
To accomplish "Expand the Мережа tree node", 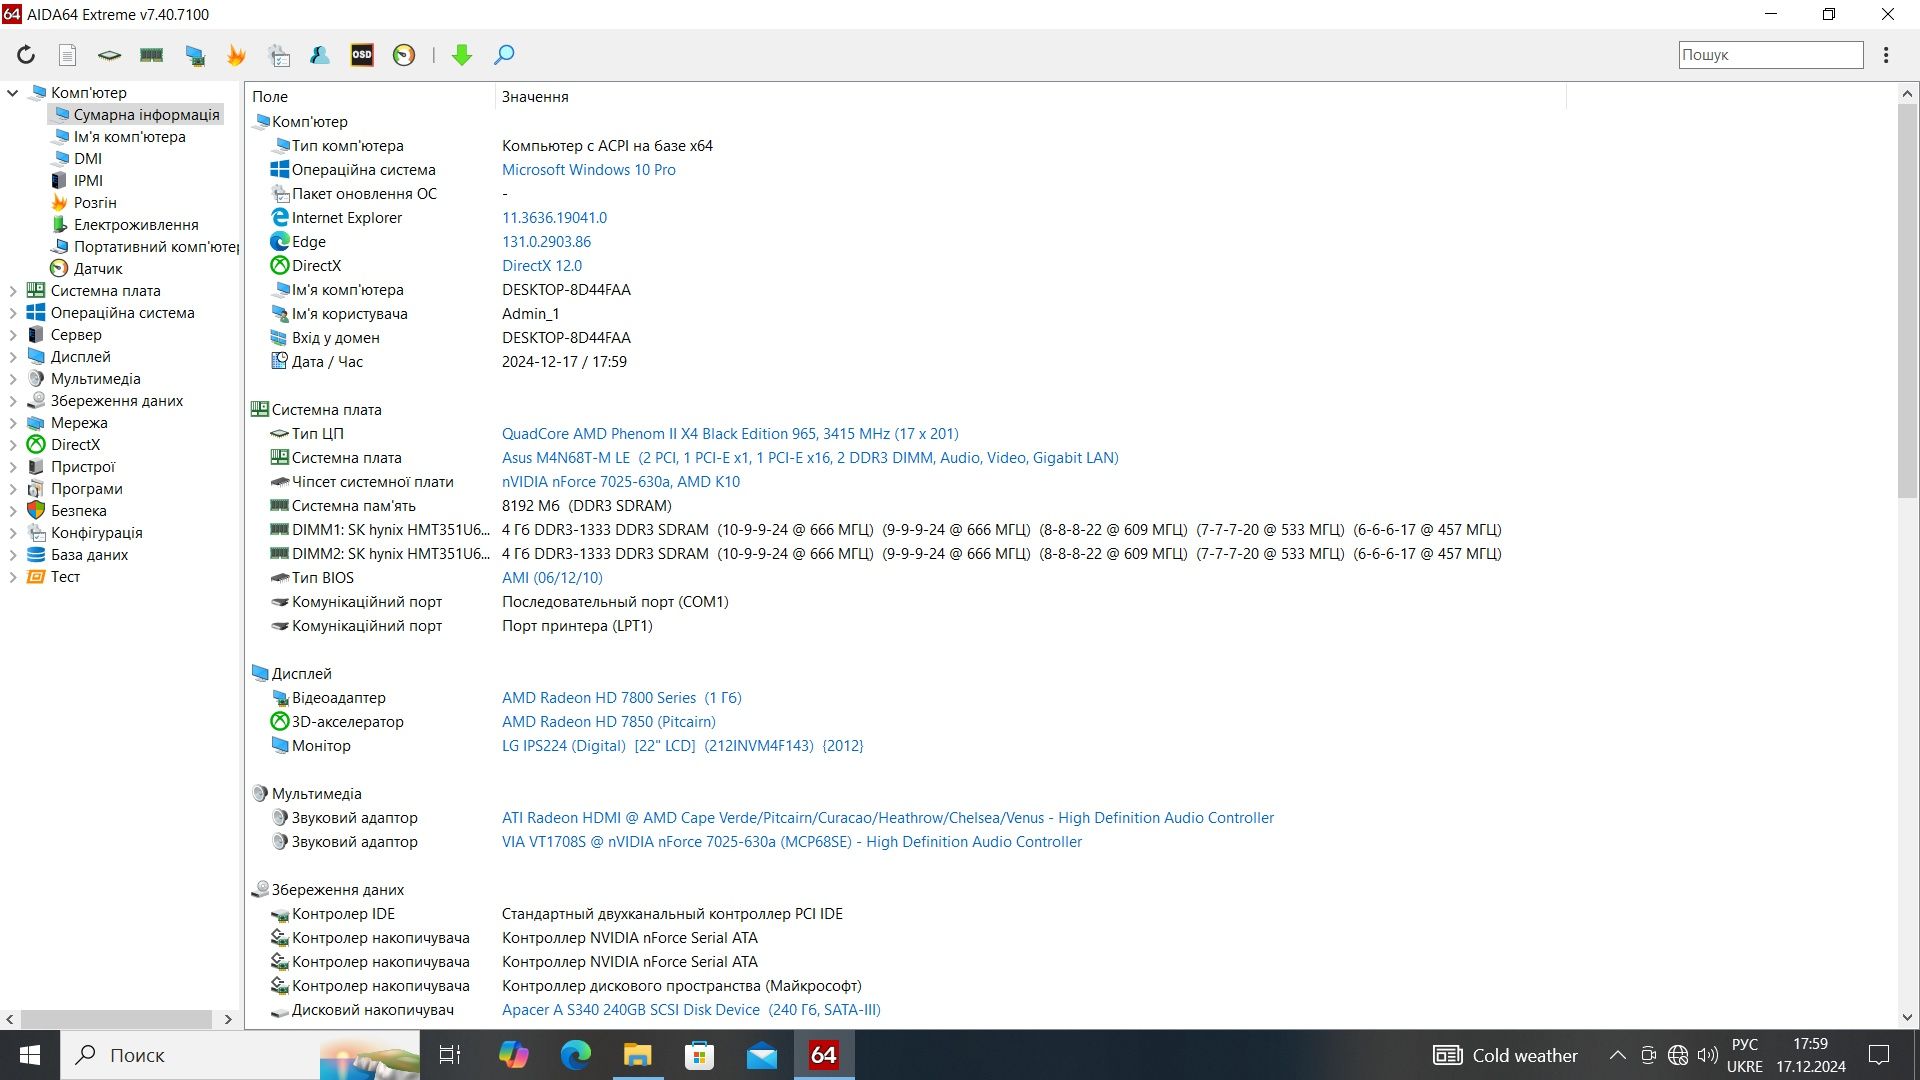I will click(13, 423).
